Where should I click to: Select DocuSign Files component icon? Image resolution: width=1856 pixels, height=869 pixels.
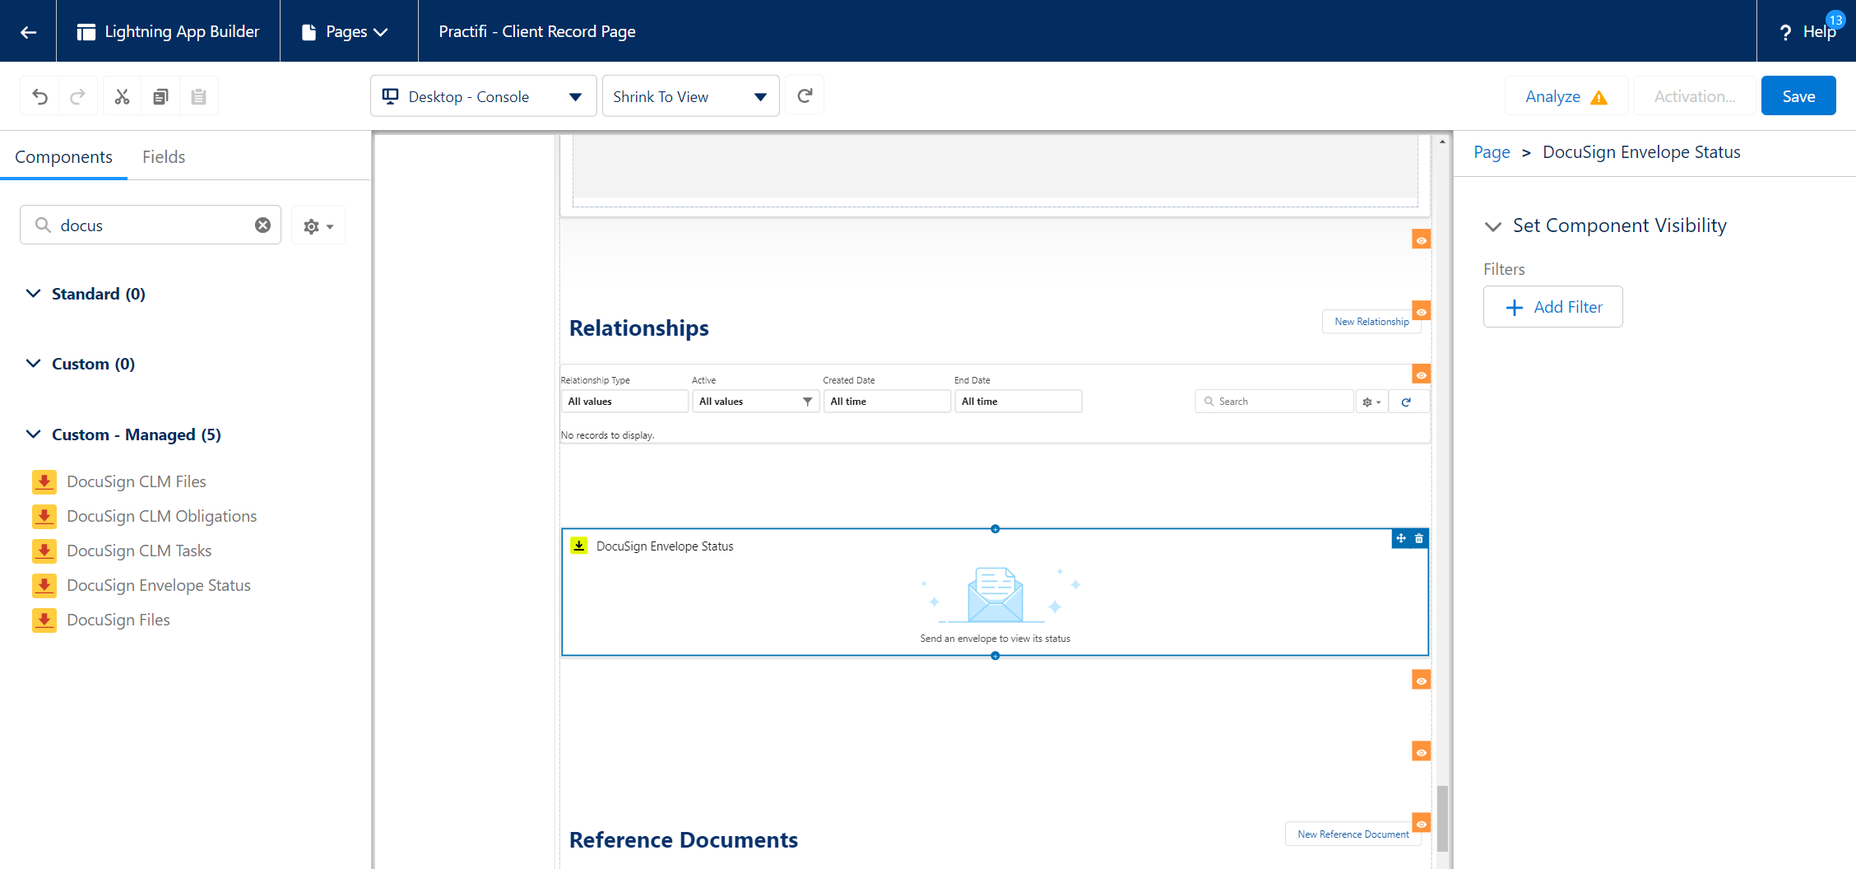[44, 620]
